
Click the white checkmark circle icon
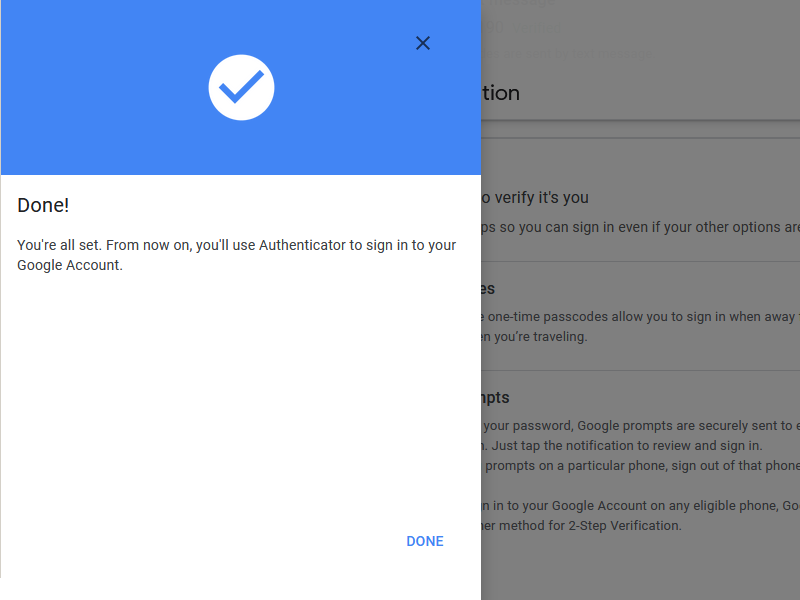tap(241, 88)
